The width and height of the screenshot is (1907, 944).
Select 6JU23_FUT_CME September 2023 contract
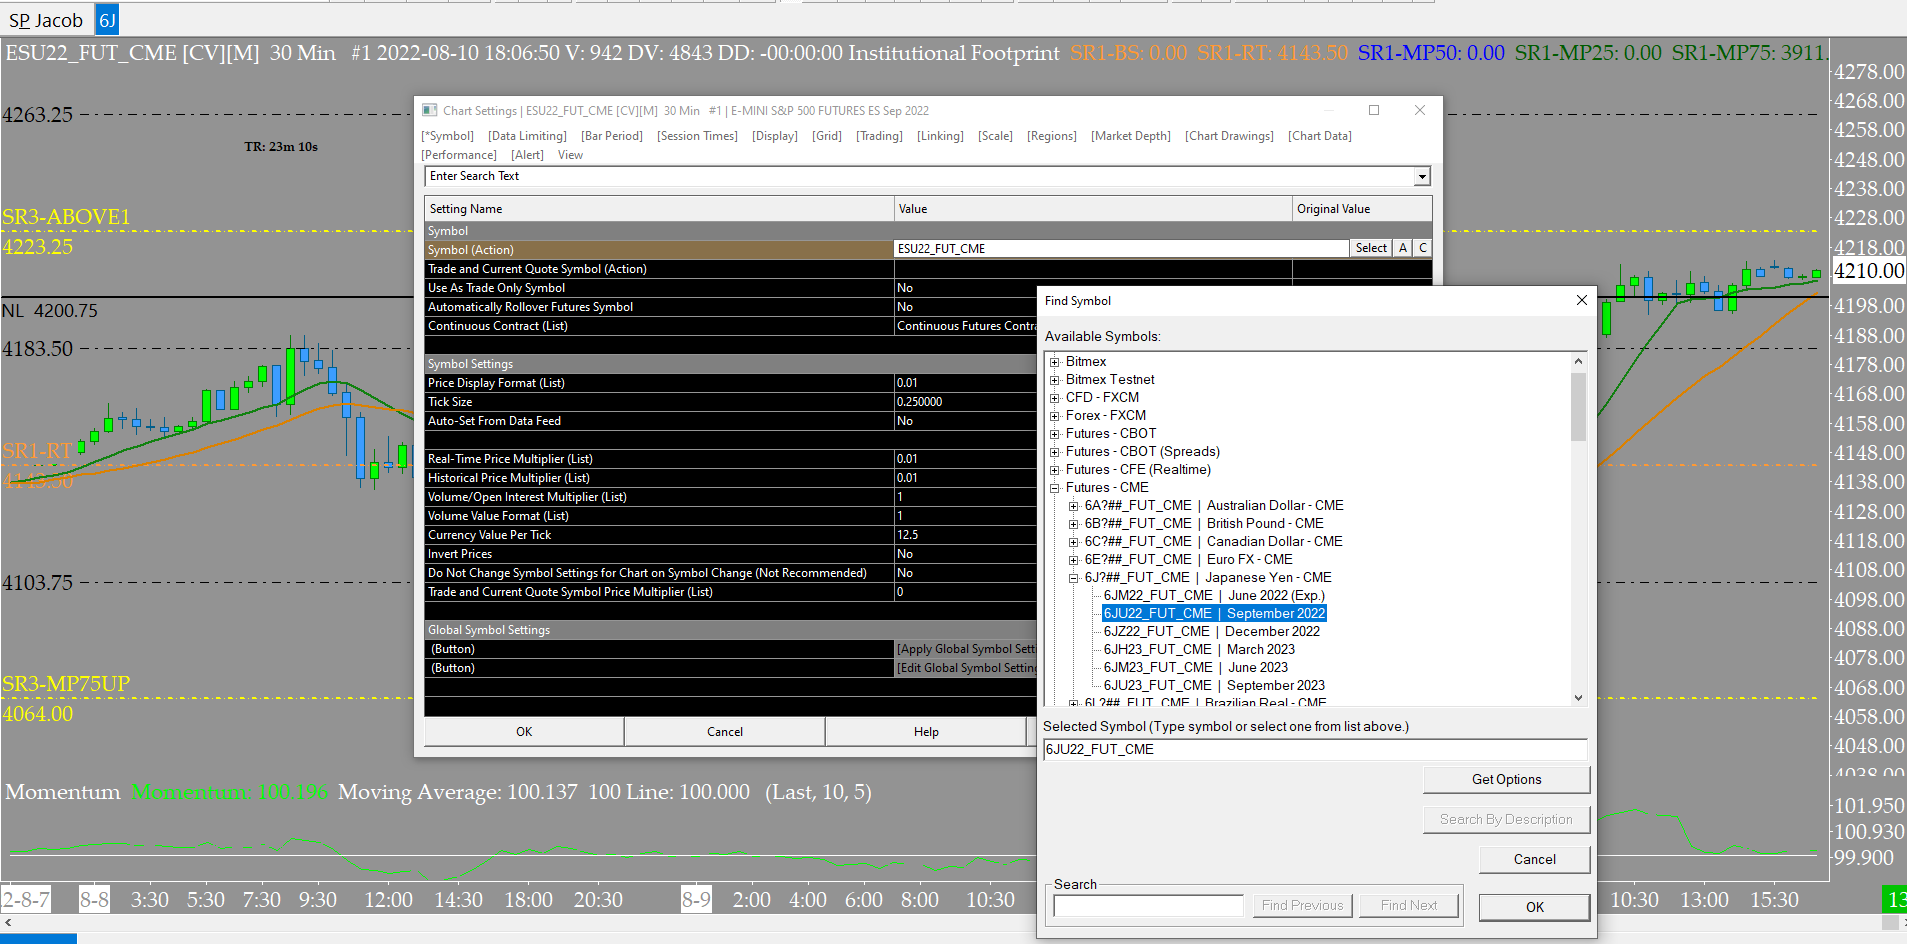point(1214,686)
